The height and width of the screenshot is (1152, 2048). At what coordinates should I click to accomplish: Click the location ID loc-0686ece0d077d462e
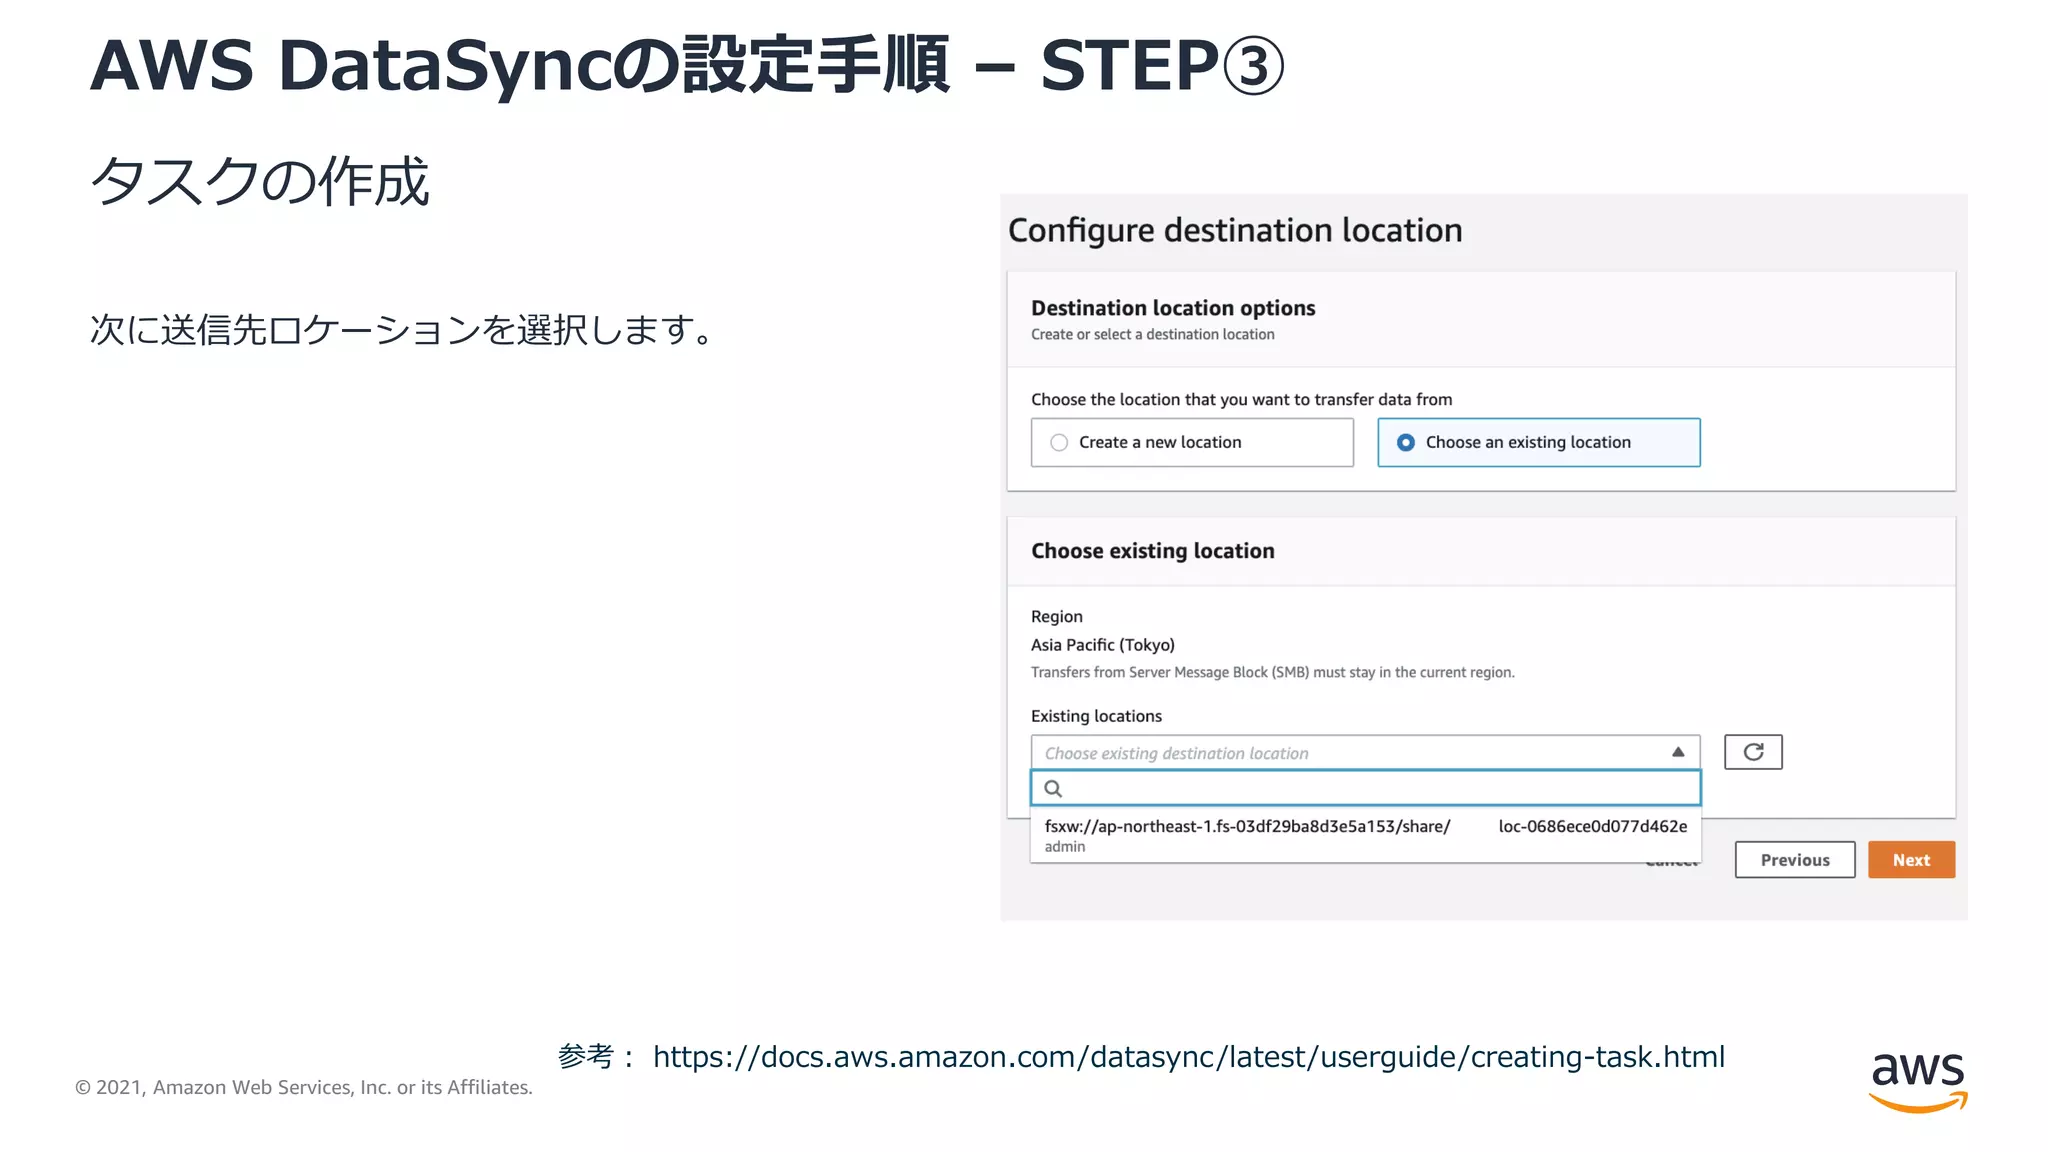(x=1592, y=826)
